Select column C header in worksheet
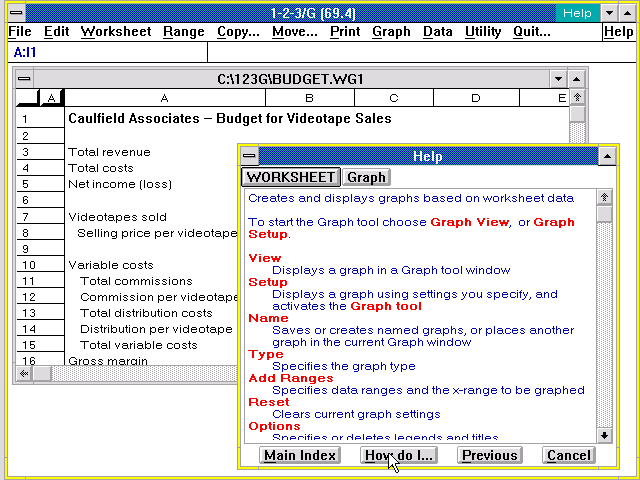The image size is (640, 480). [x=394, y=98]
